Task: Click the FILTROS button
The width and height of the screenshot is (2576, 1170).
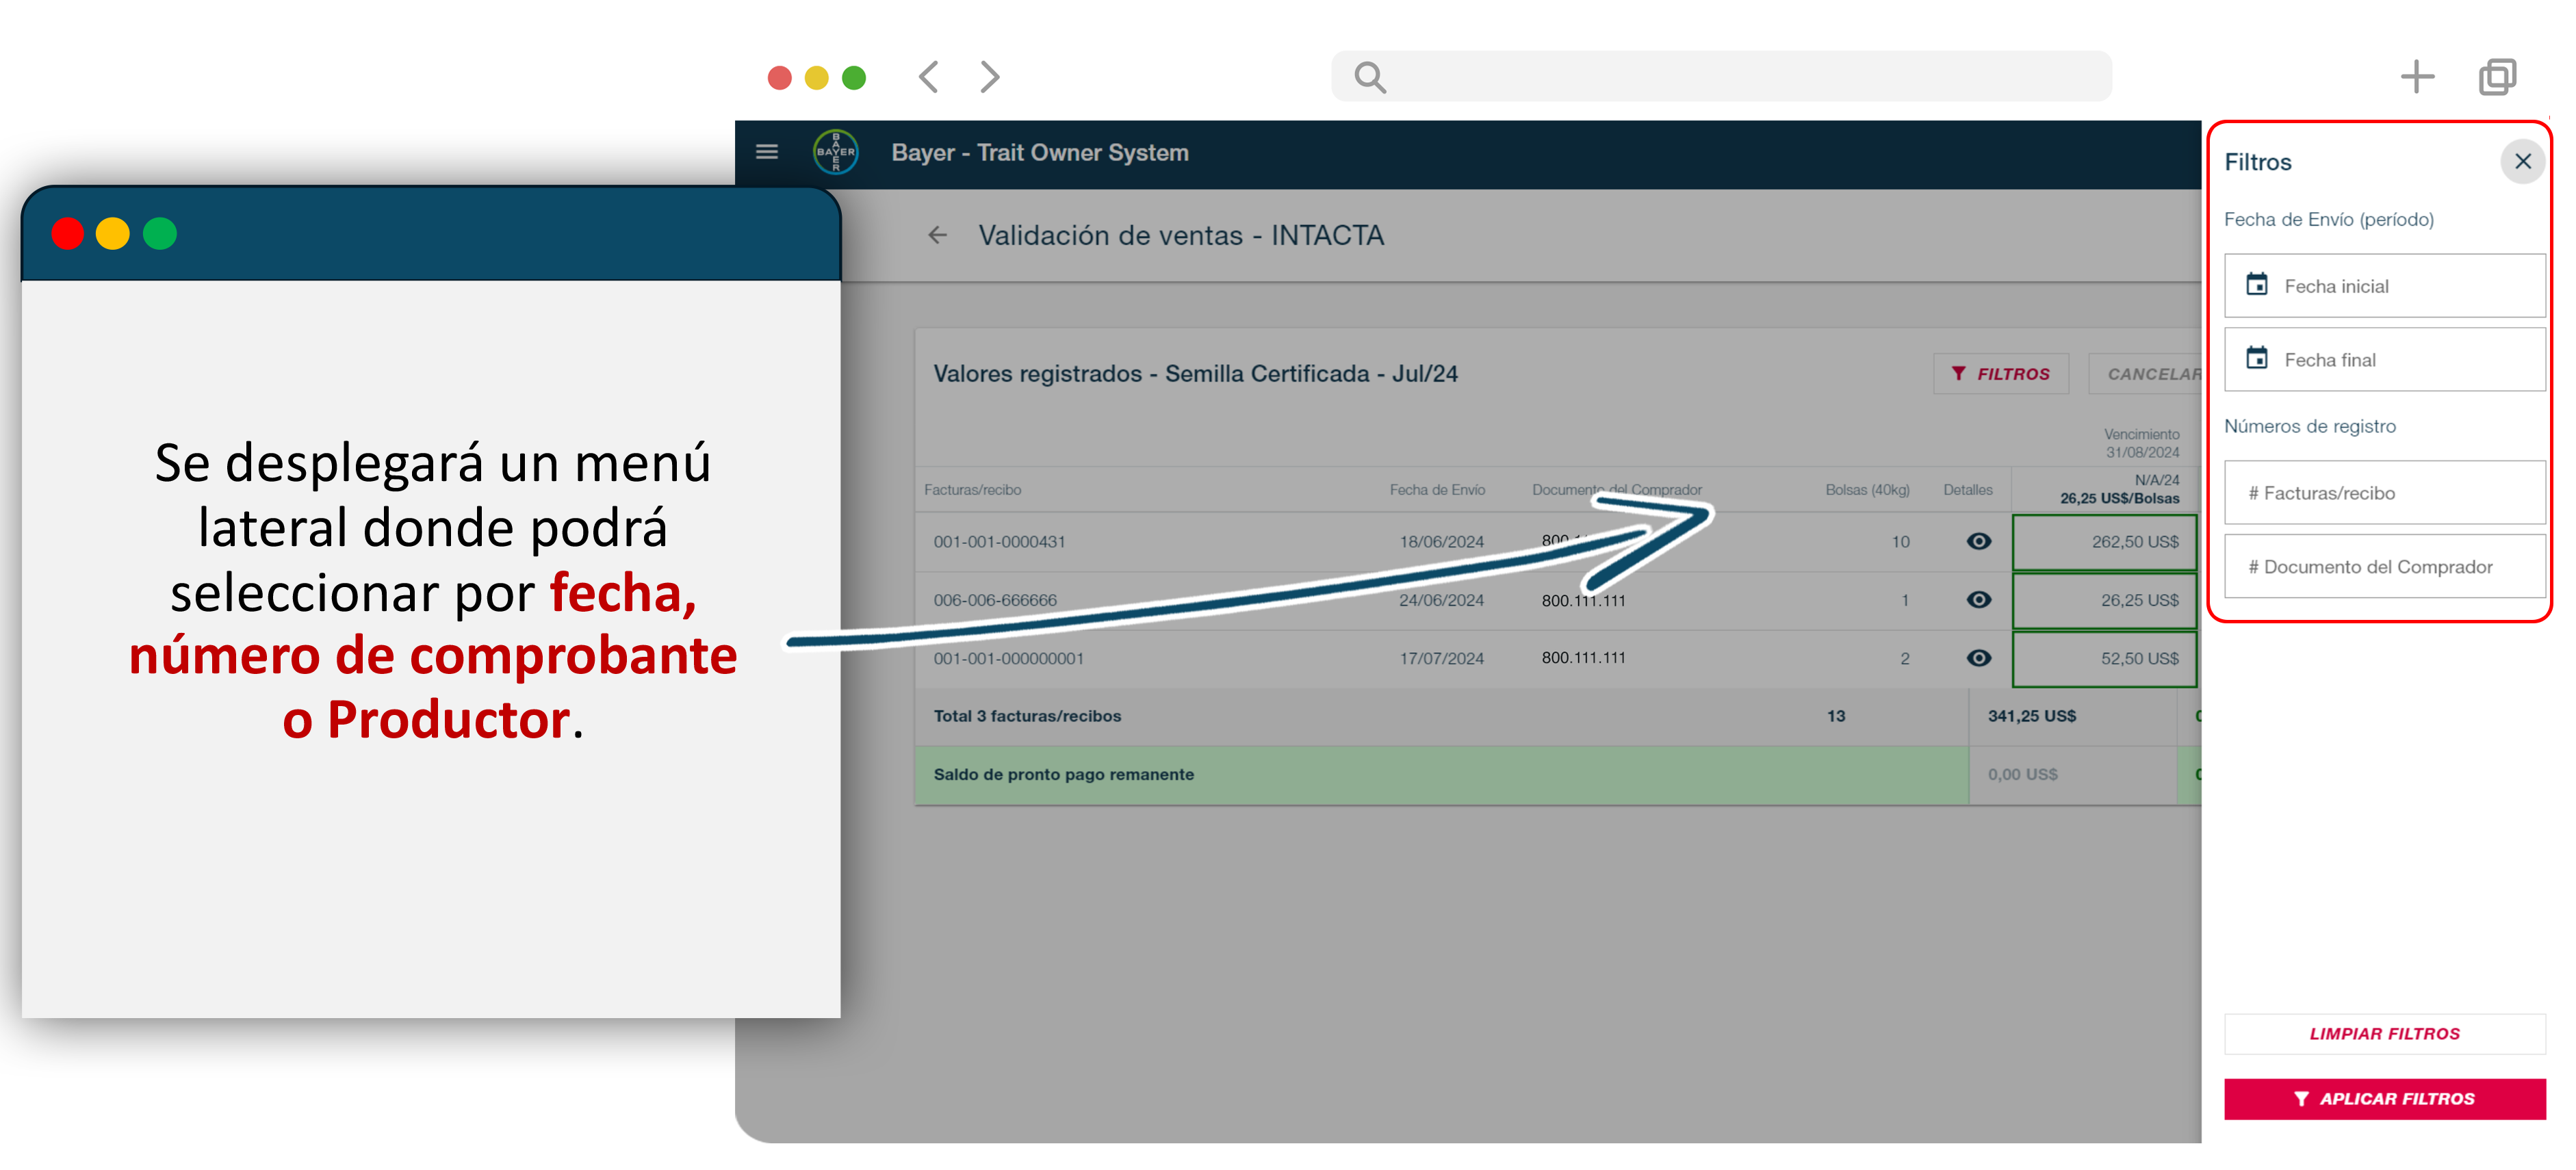Action: 2000,374
